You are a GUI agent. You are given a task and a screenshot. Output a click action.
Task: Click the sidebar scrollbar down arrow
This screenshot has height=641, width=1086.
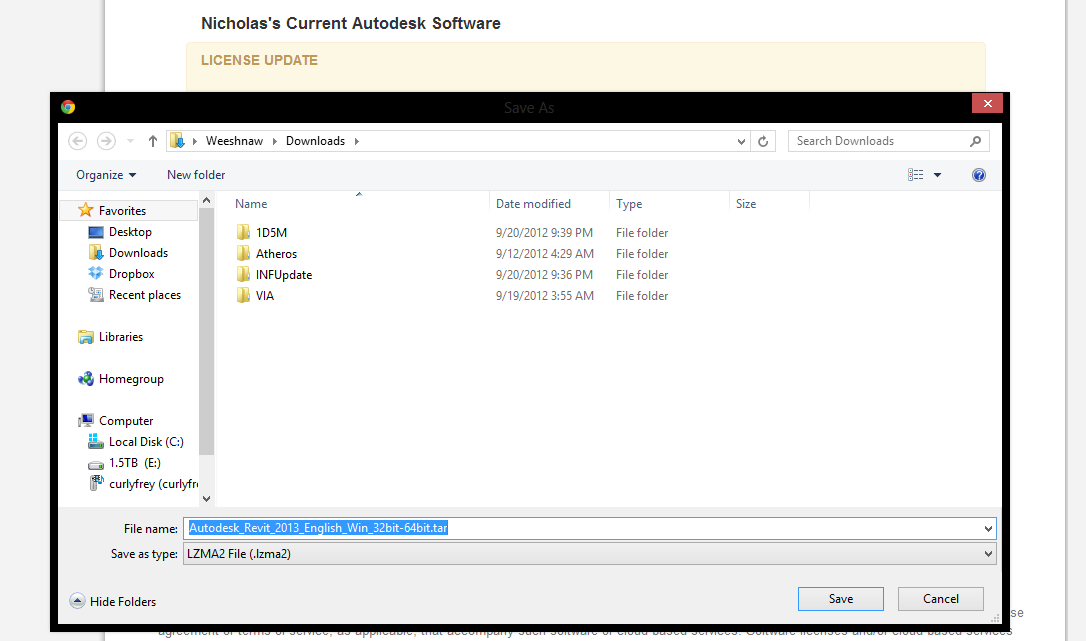pyautogui.click(x=206, y=498)
